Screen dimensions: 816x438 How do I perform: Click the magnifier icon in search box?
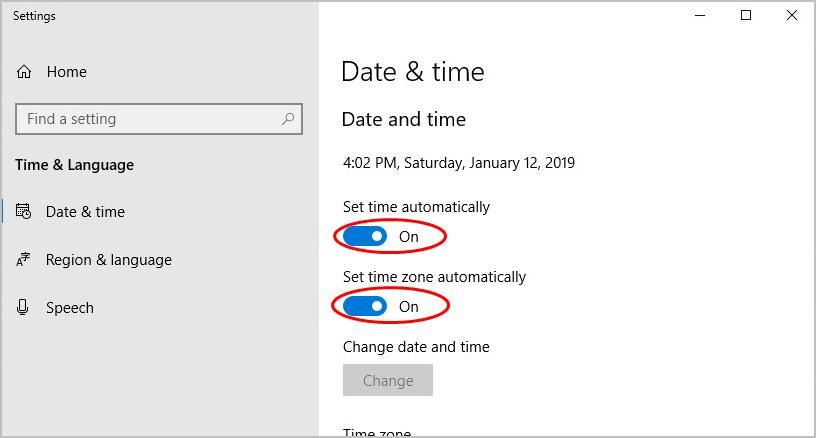(288, 119)
